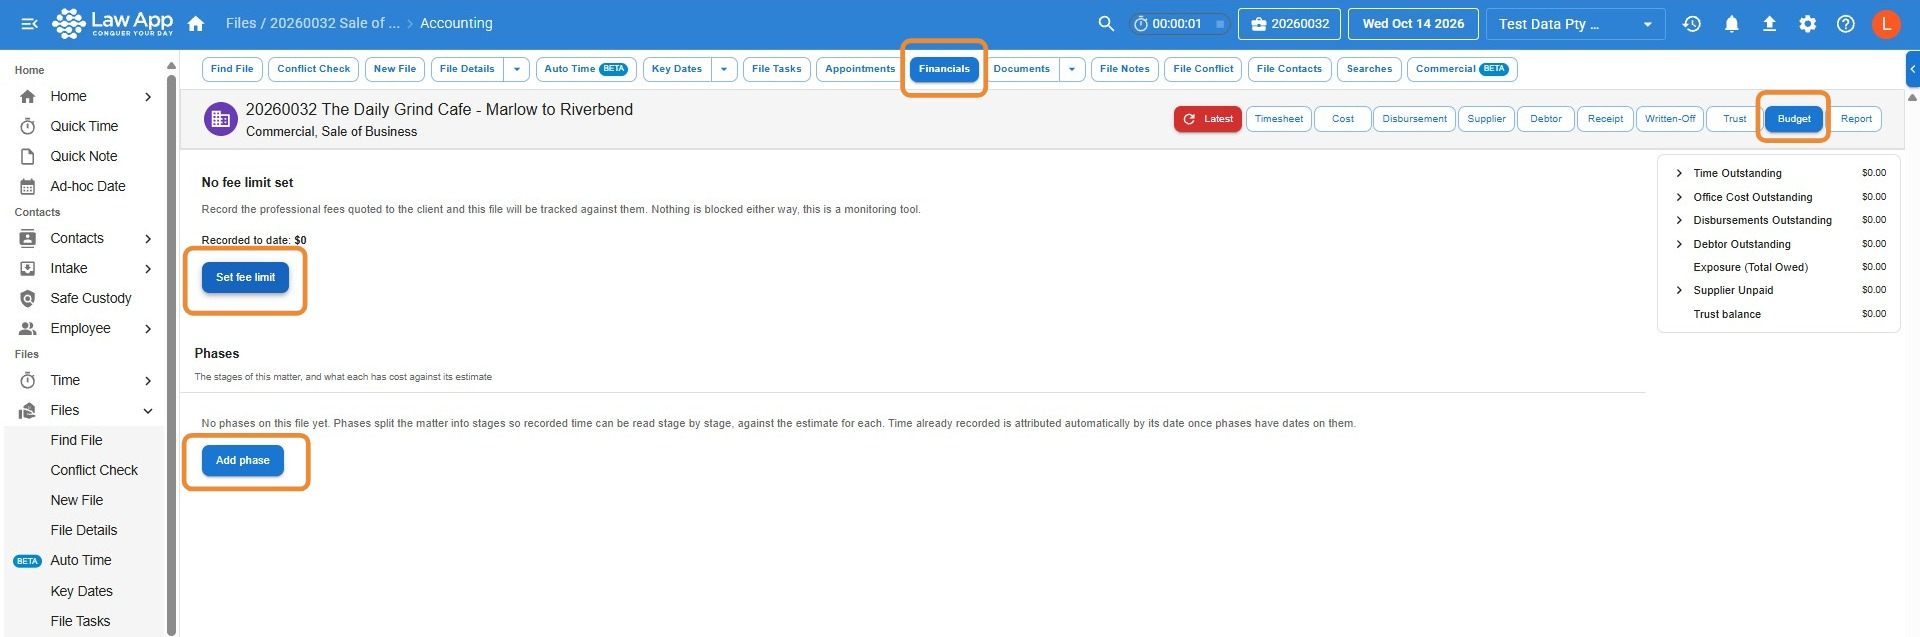Expand Time Outstanding row

(x=1679, y=173)
